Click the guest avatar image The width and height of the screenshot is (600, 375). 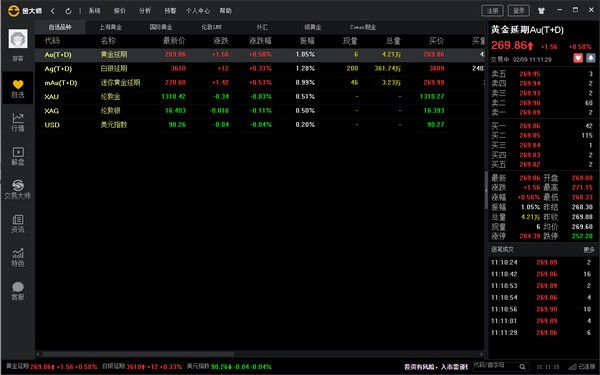click(x=18, y=39)
